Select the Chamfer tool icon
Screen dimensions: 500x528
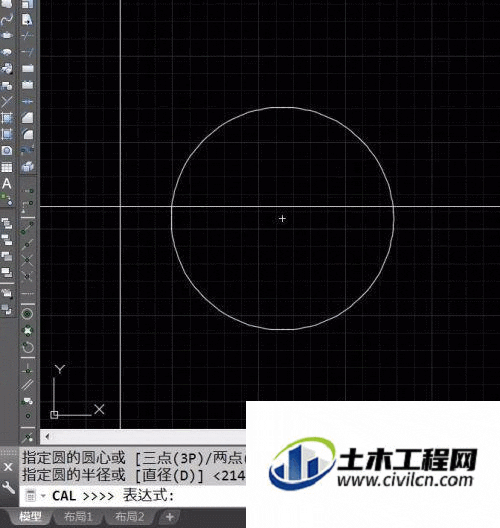[28, 118]
